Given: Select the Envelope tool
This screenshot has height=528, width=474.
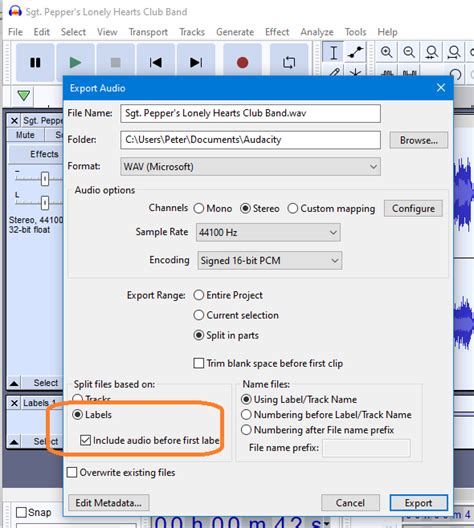Looking at the screenshot, I should pyautogui.click(x=355, y=52).
